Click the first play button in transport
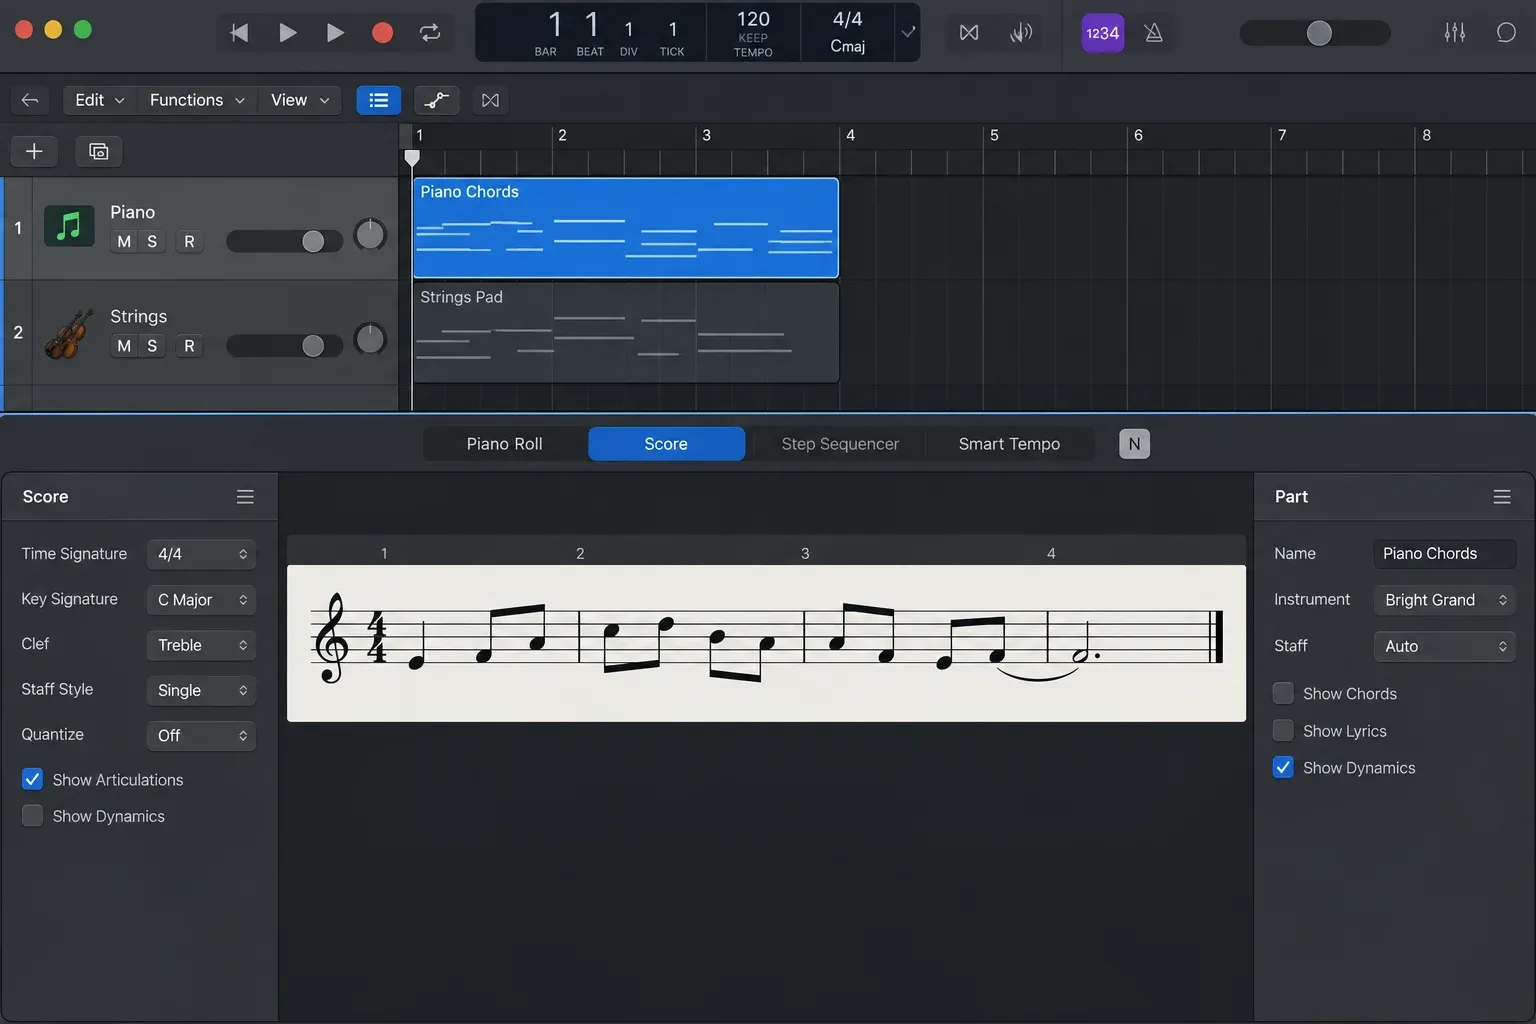The height and width of the screenshot is (1024, 1536). (287, 33)
